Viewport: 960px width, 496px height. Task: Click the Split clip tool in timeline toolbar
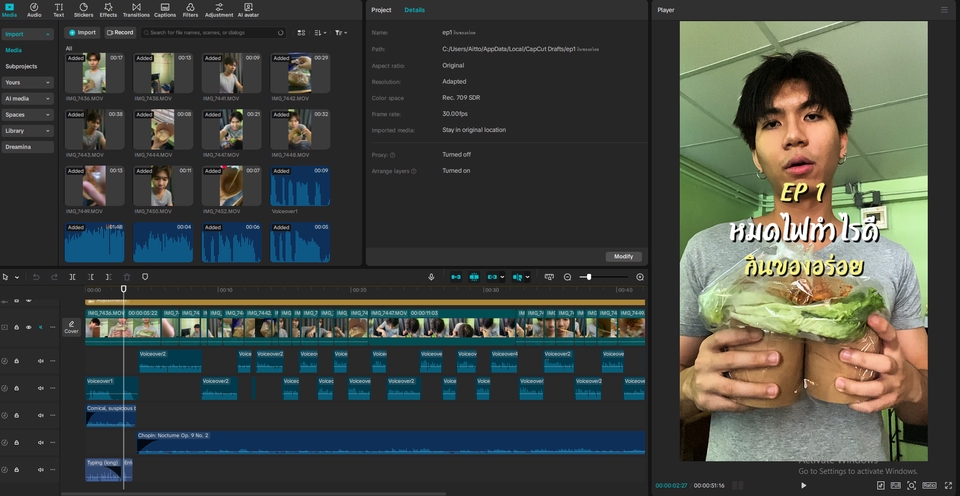[x=72, y=277]
